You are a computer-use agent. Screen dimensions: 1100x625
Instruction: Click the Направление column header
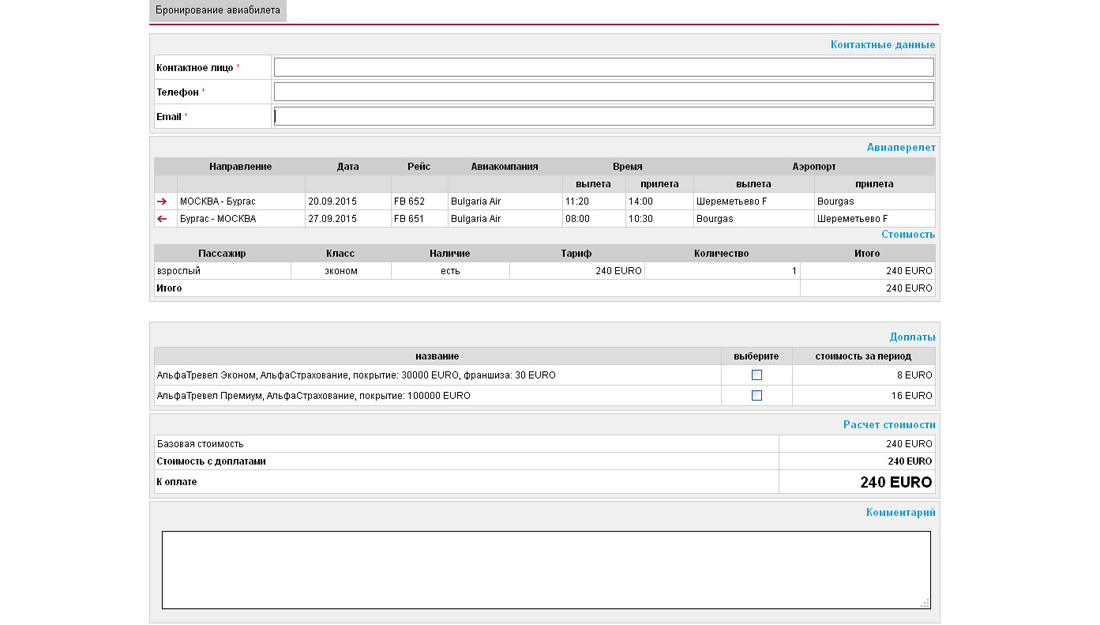click(x=240, y=167)
